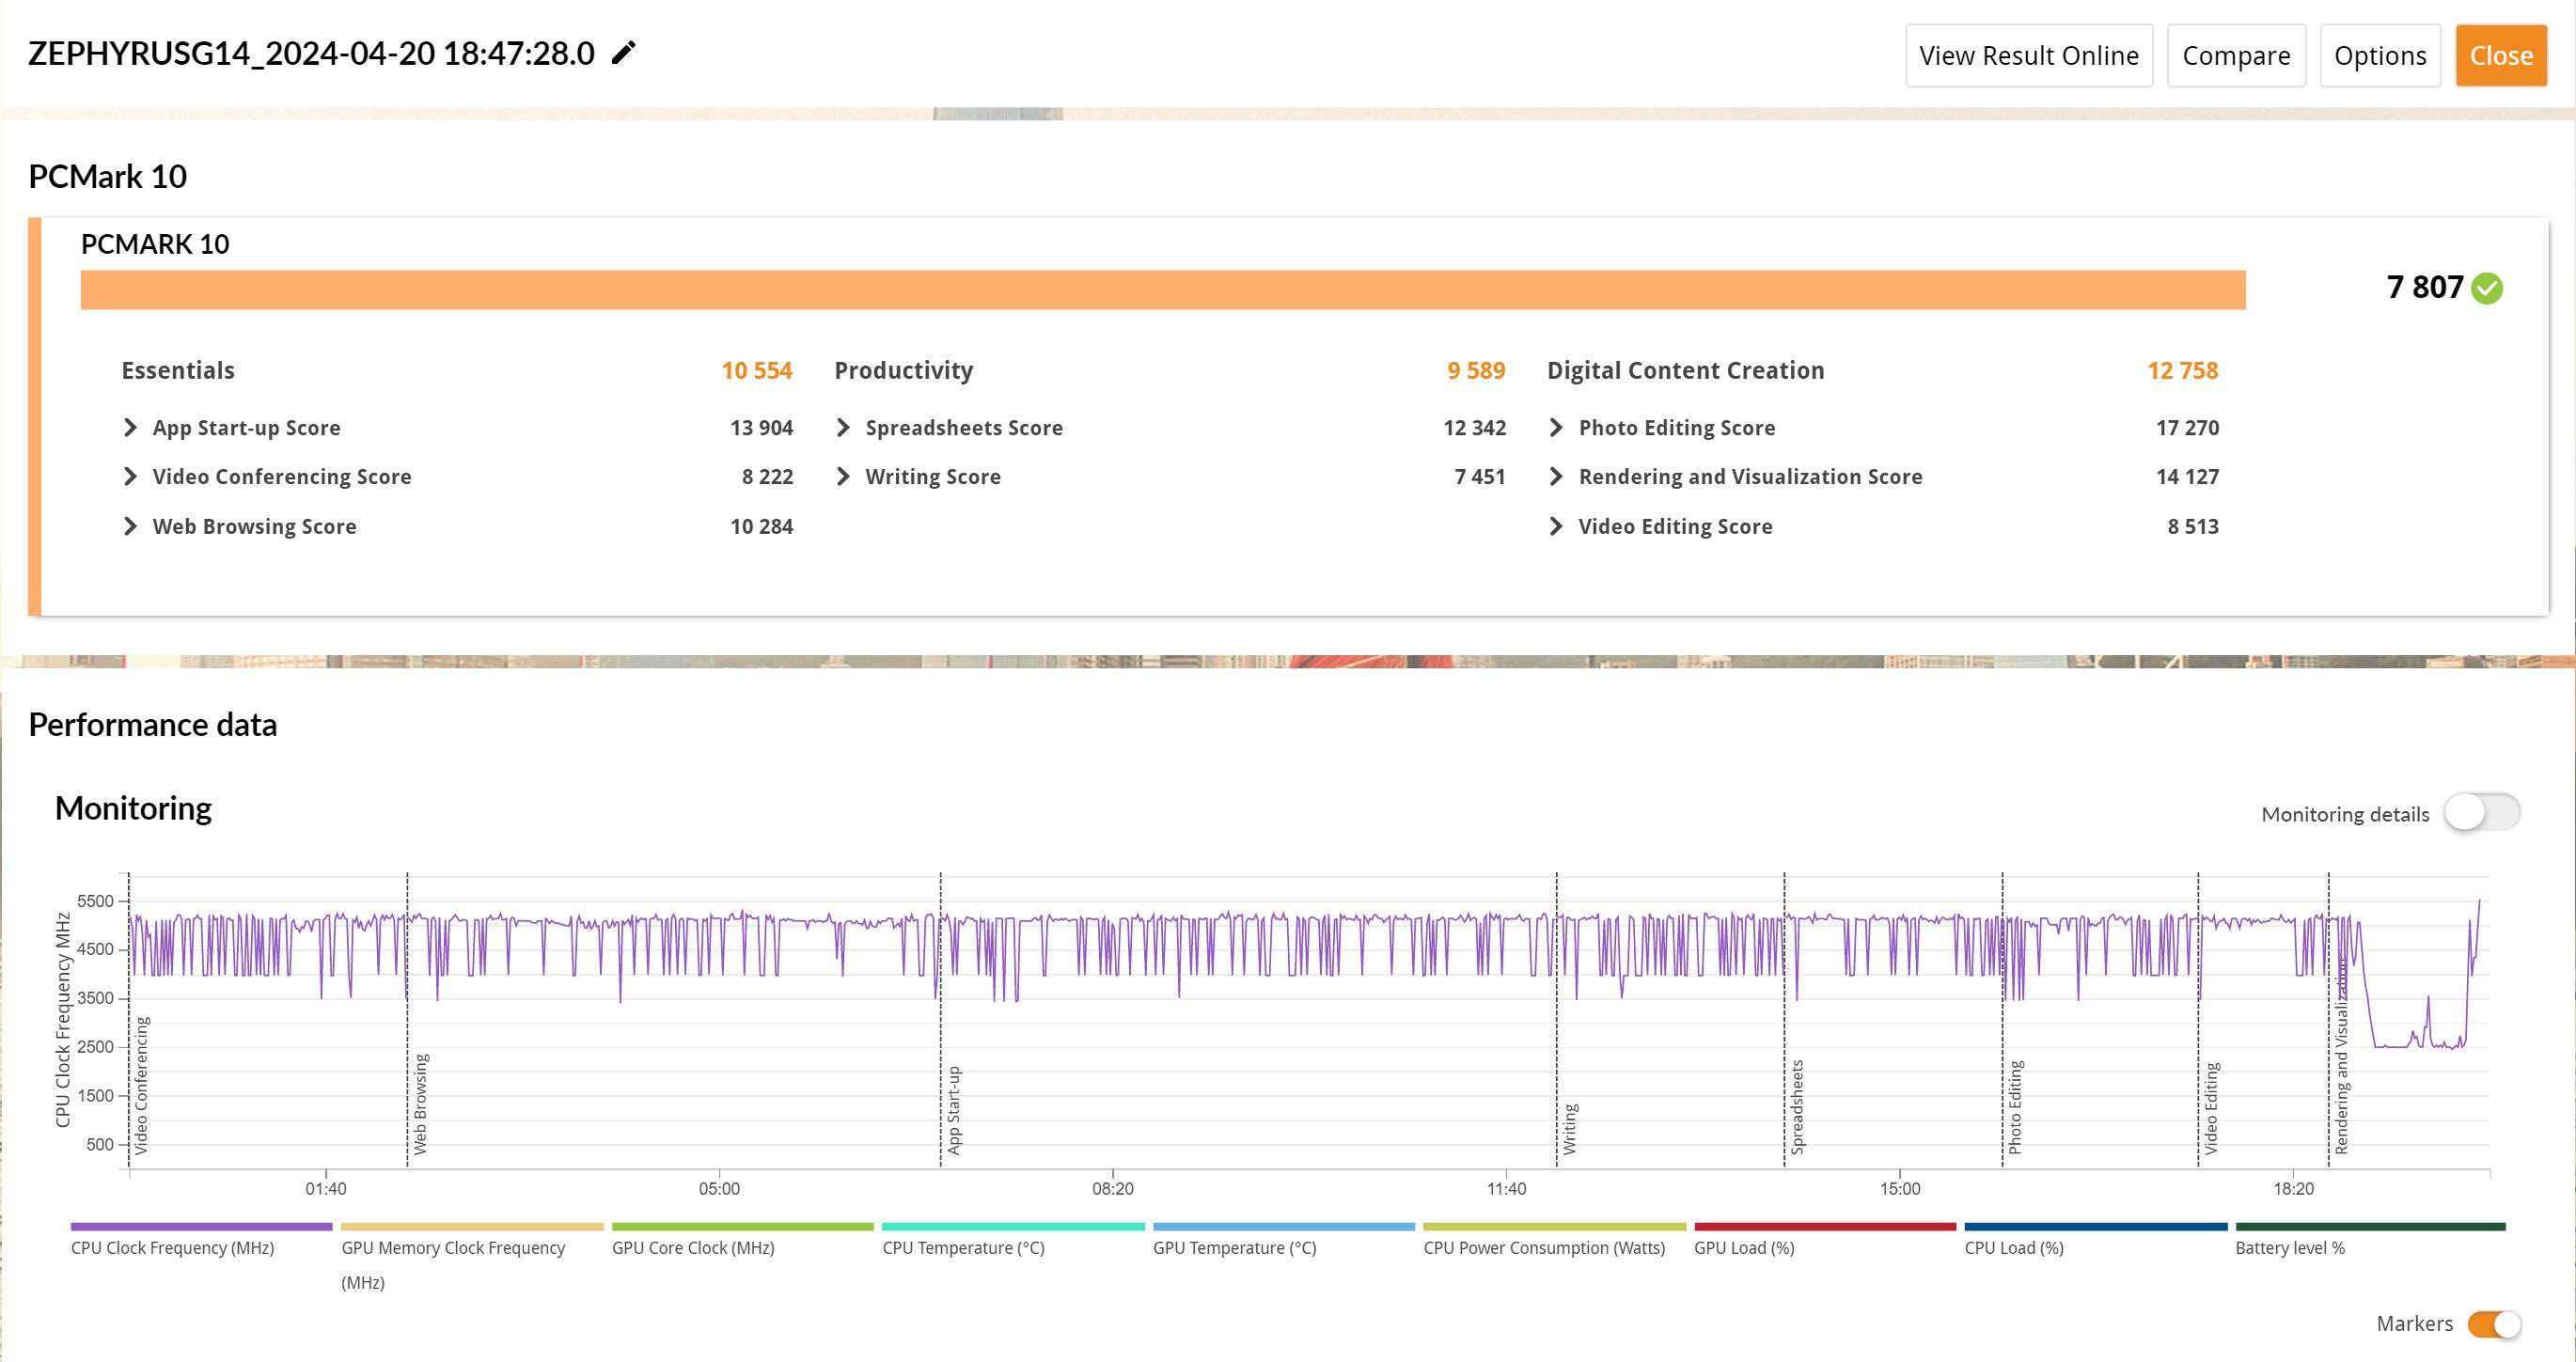
Task: Expand the Spreadsheets Score chevron
Action: 843,428
